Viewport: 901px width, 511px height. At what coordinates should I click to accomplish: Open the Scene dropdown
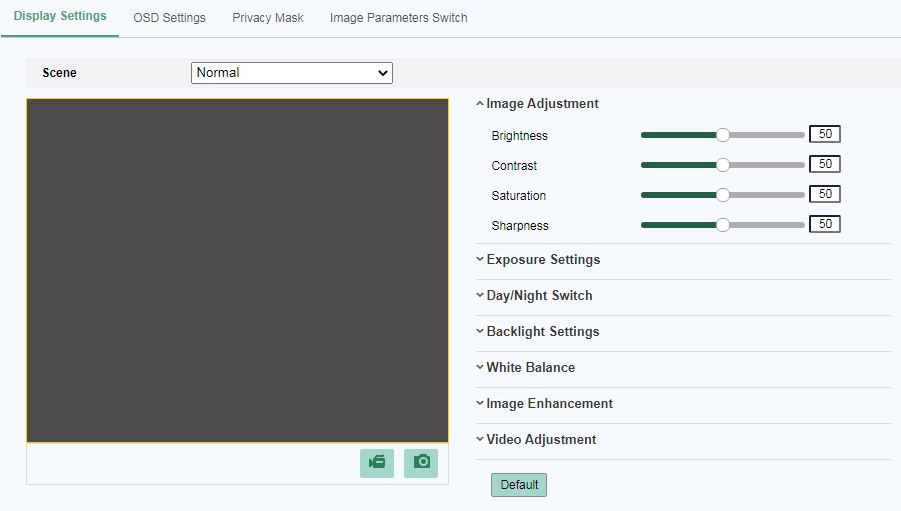[x=291, y=73]
